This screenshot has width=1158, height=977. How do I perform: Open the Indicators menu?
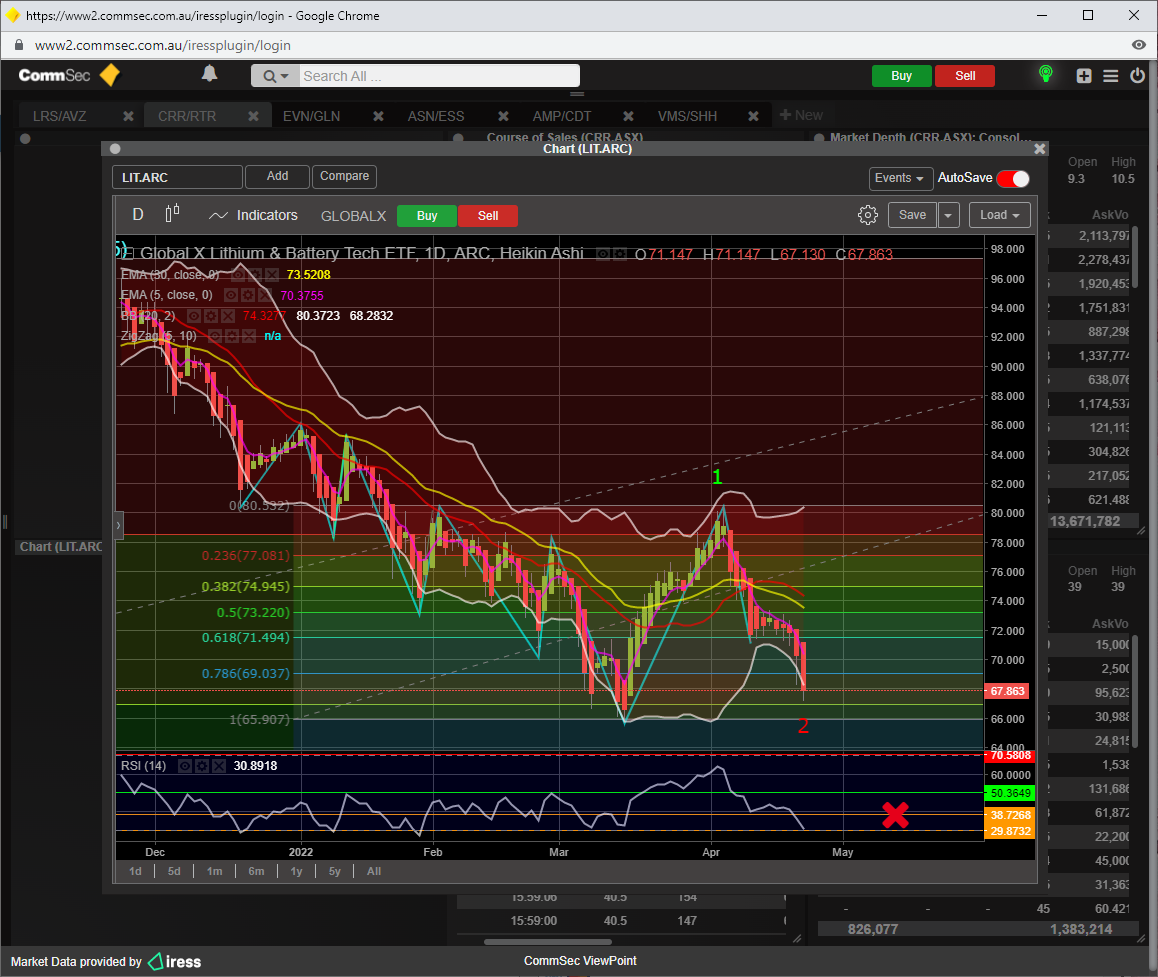(253, 215)
